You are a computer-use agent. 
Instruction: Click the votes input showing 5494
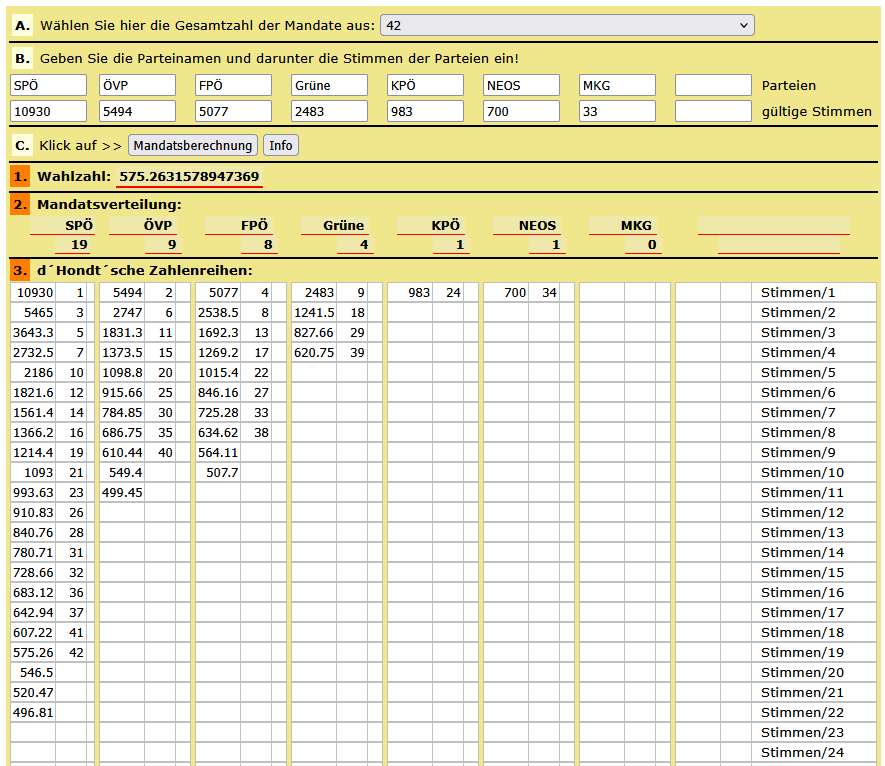tap(137, 112)
